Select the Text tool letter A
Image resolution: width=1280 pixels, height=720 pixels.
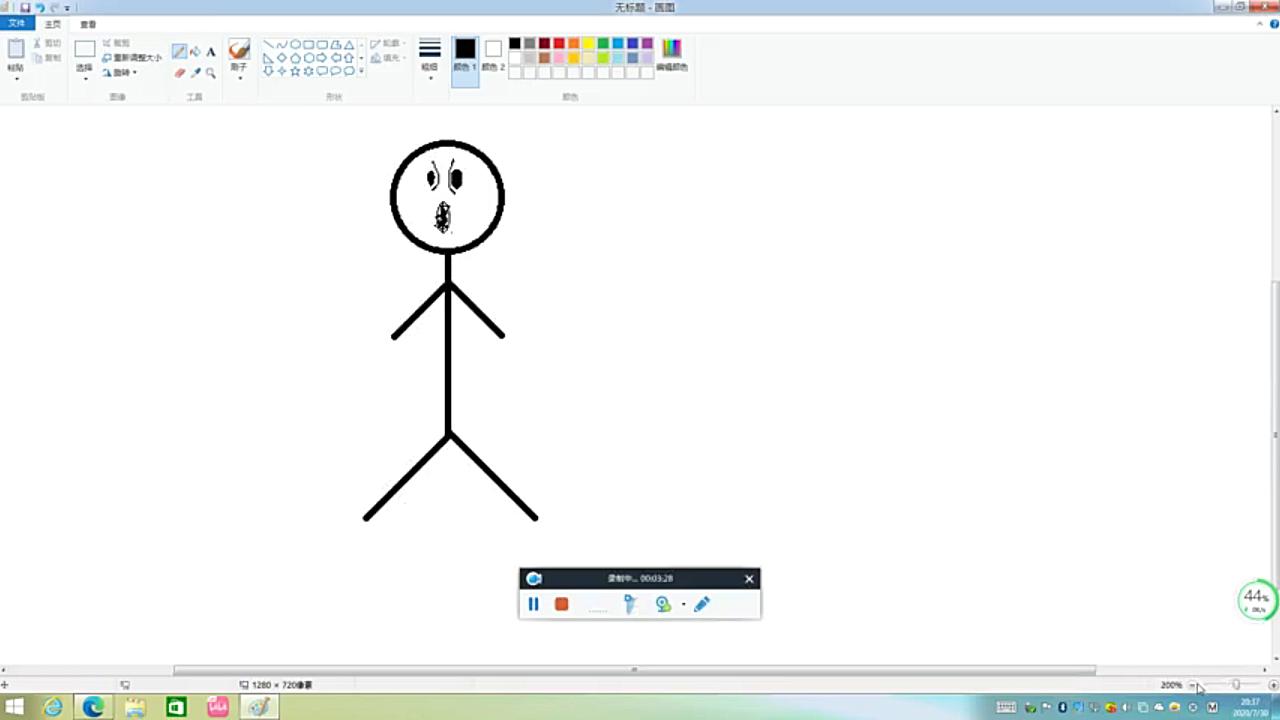pyautogui.click(x=211, y=52)
